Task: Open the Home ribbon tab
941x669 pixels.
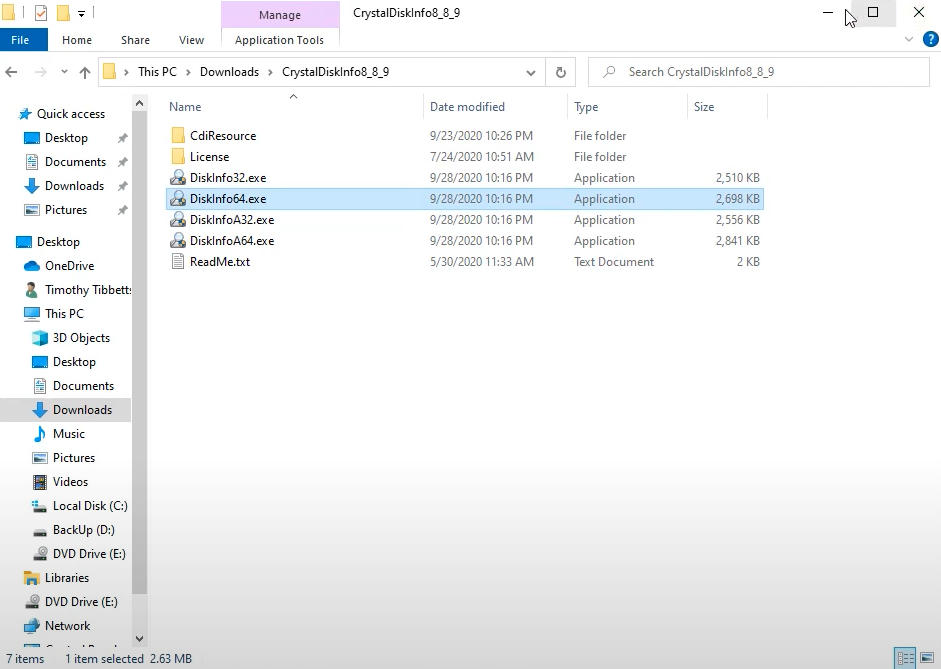Action: coord(77,40)
